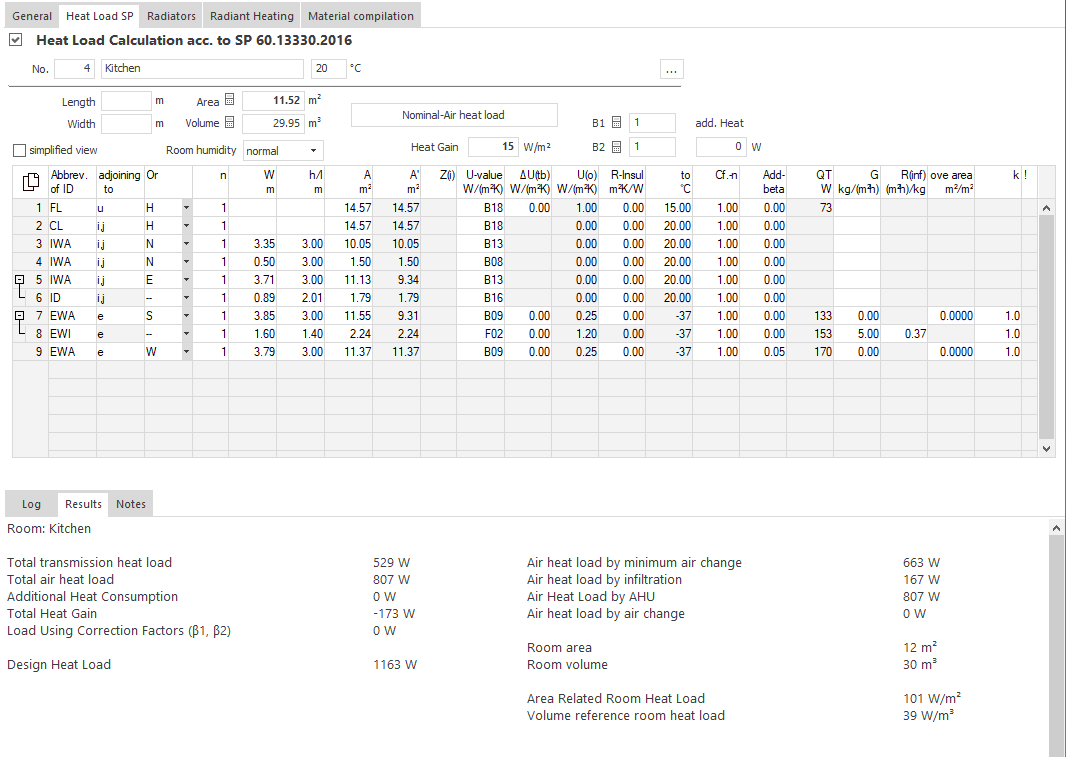Open orientation dropdown for row 8 EWI
1066x757 pixels.
pyautogui.click(x=186, y=334)
